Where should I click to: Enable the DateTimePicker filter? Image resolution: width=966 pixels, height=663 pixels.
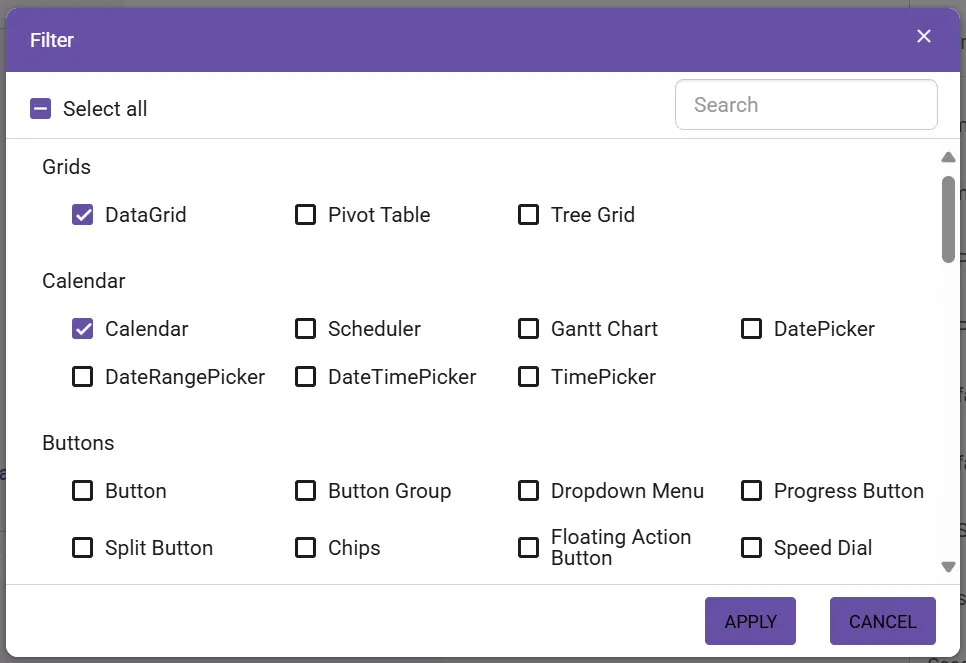pos(305,376)
